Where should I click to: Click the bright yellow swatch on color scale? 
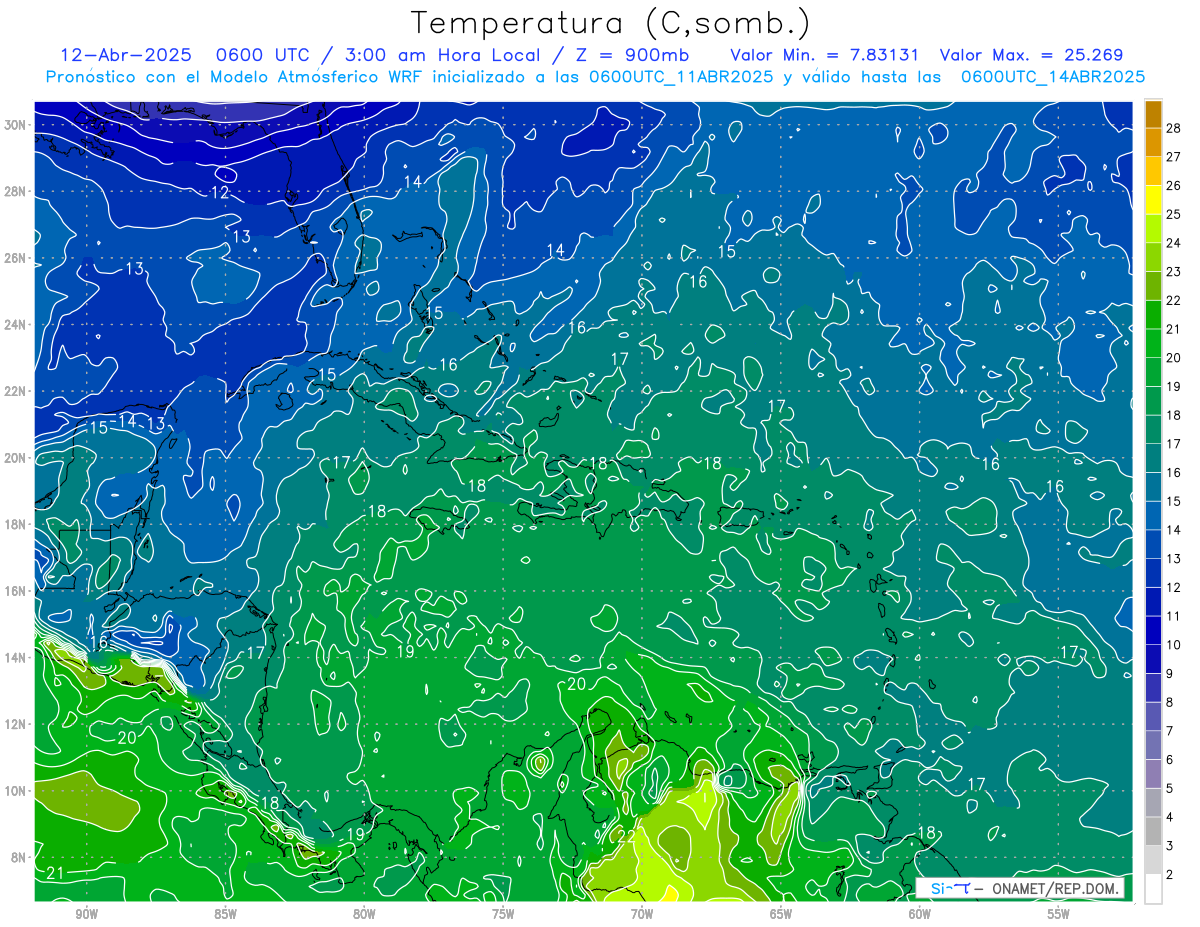coord(1153,200)
